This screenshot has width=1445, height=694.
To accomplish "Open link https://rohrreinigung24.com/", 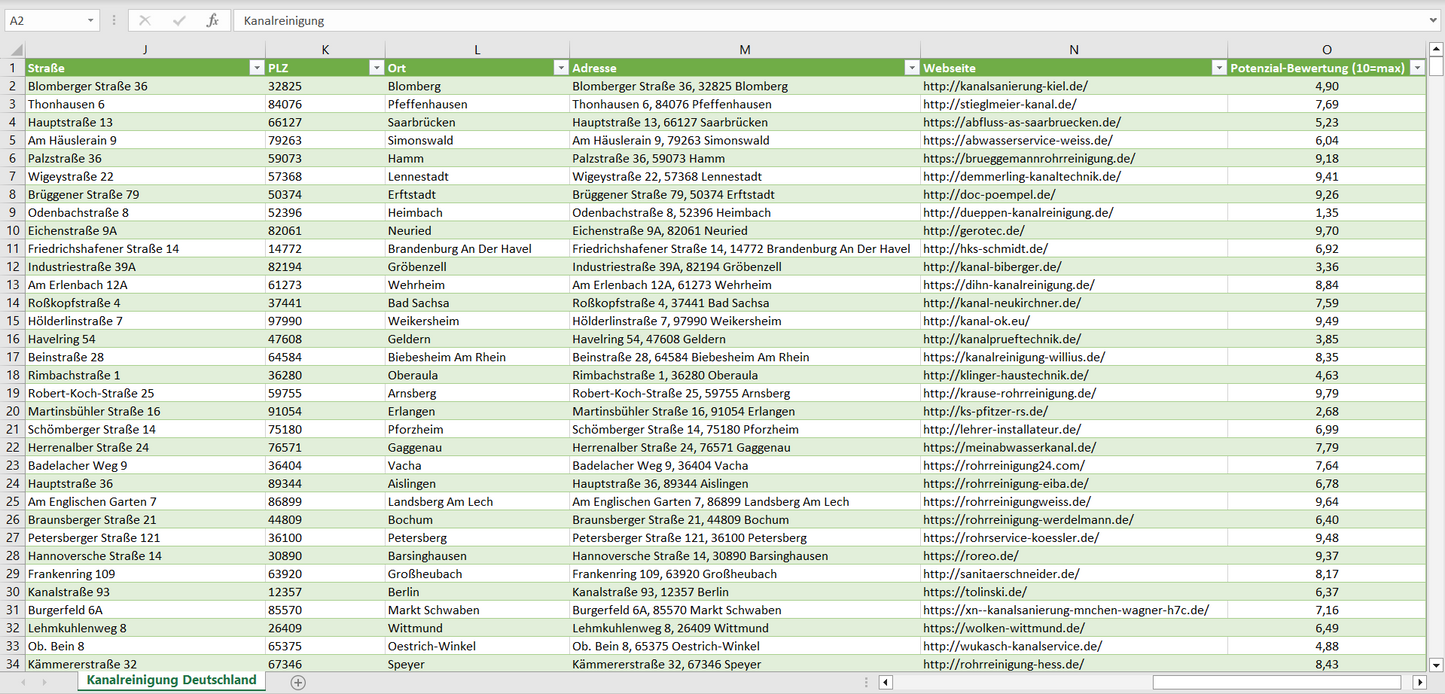I will coord(1003,465).
